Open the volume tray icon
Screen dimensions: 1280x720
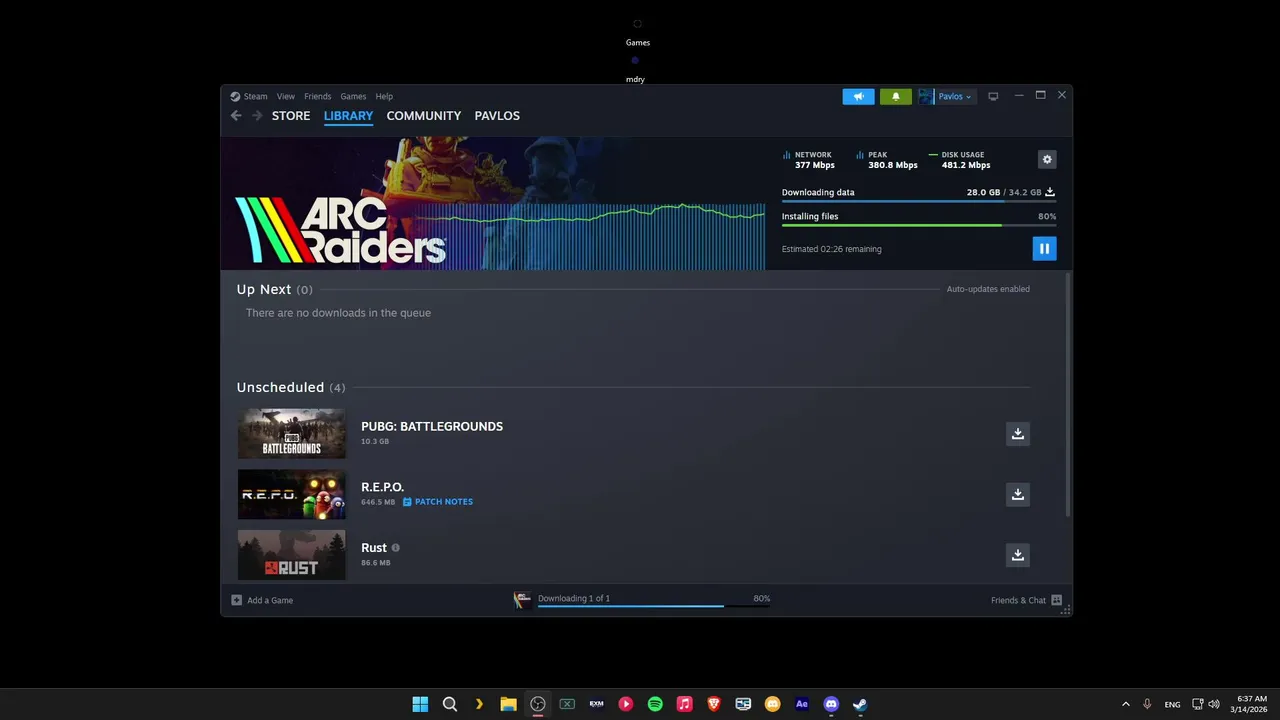tap(1213, 704)
